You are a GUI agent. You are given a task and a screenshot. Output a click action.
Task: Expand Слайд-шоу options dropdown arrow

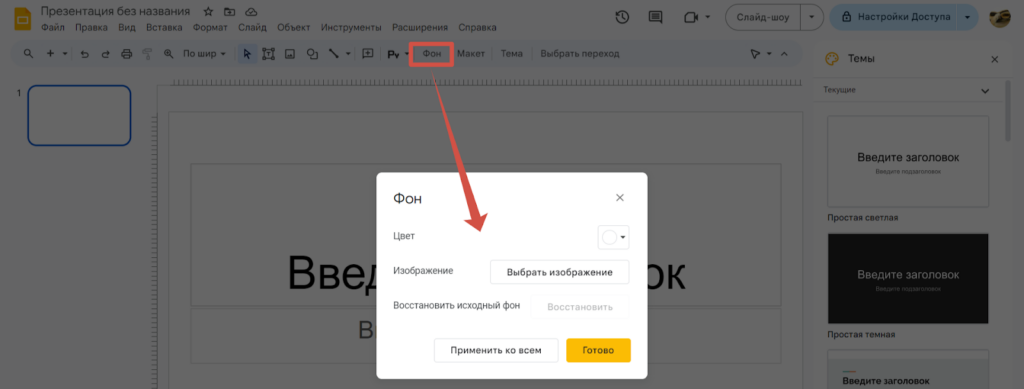pyautogui.click(x=812, y=17)
